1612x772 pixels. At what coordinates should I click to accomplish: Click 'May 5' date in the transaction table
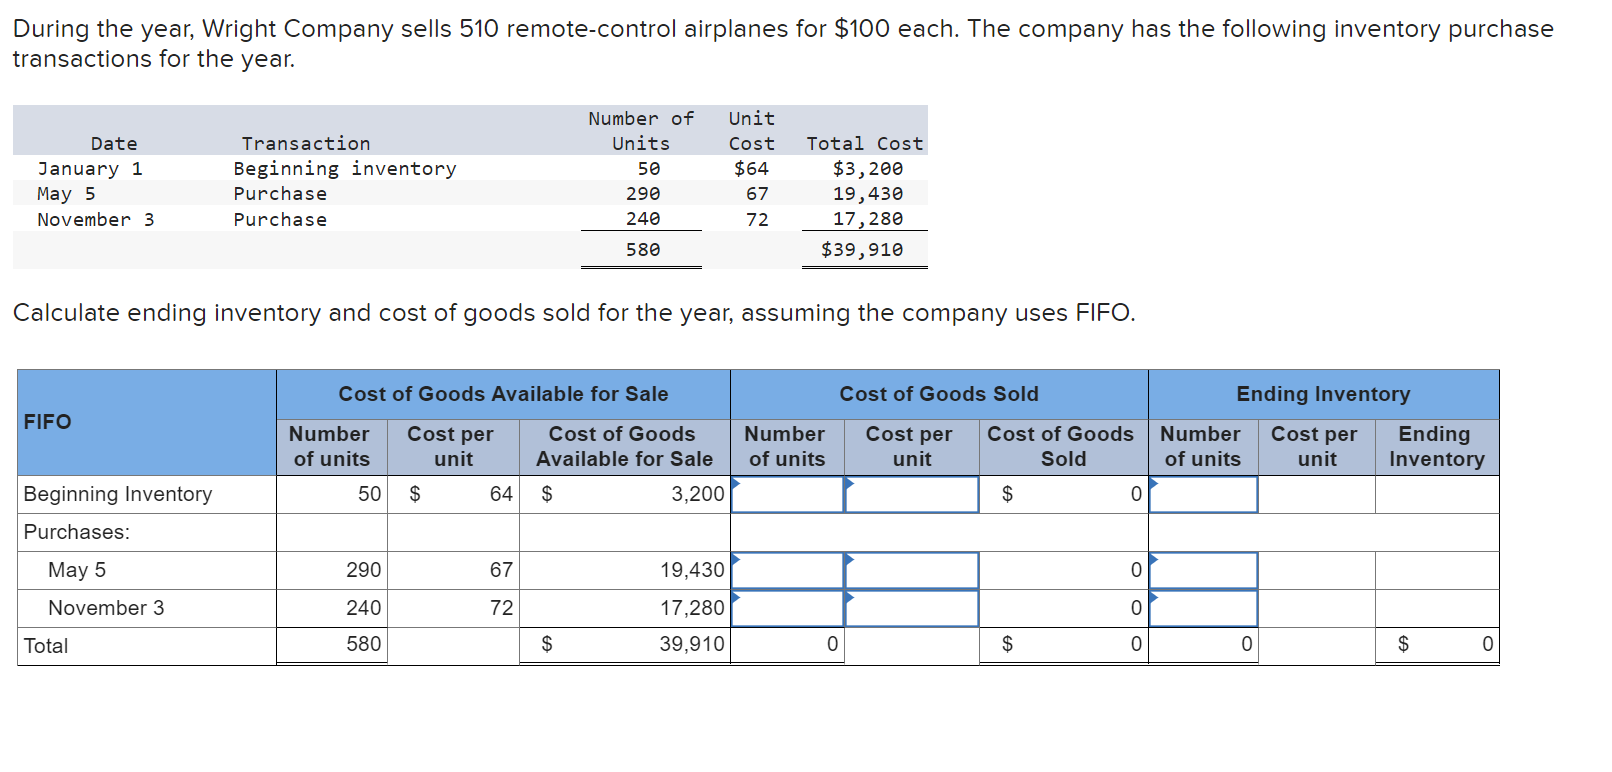[x=66, y=194]
